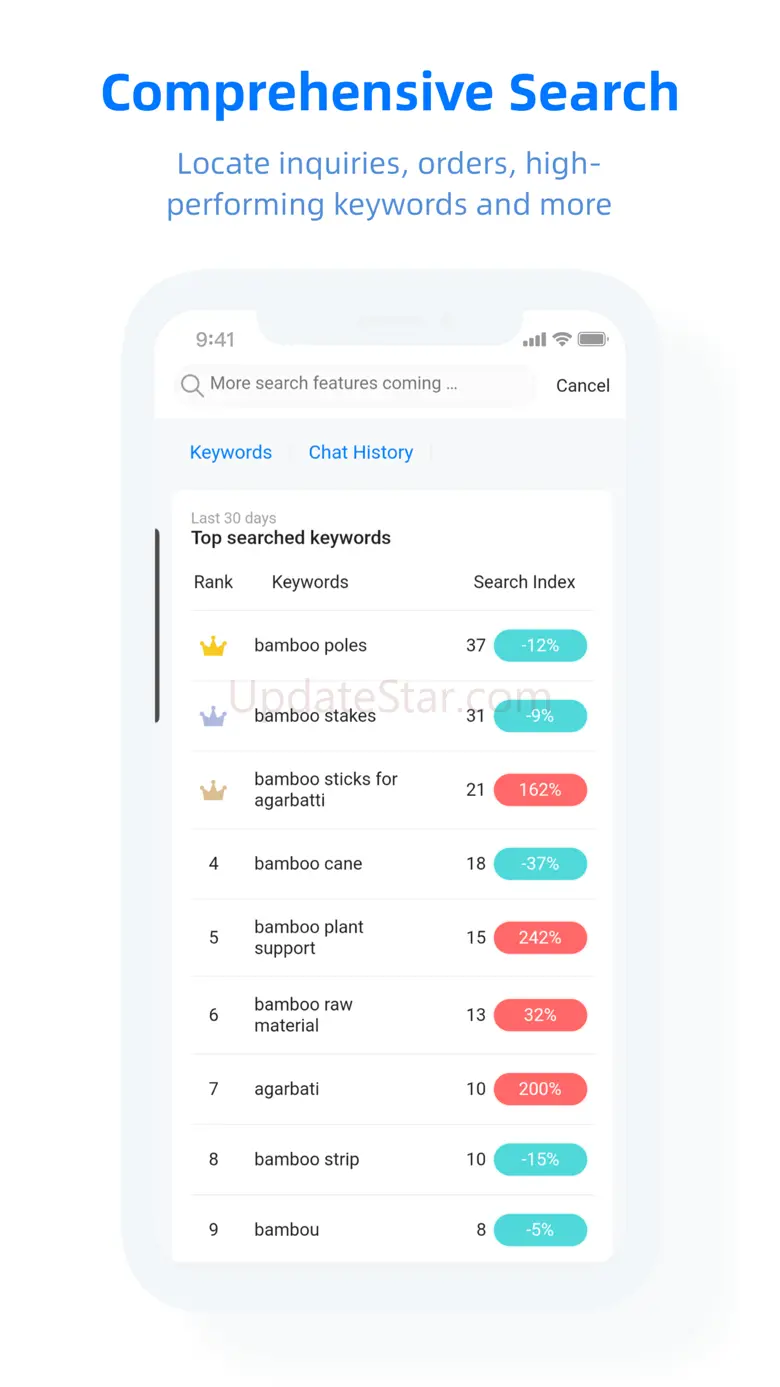Click the bronze crown rank icon
The image size is (780, 1387).
(x=213, y=791)
